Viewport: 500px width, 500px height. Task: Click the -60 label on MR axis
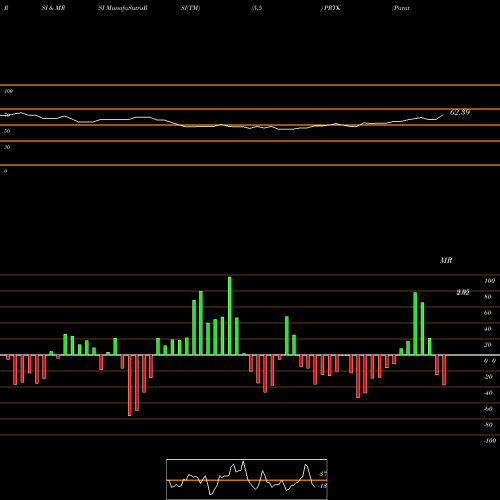click(x=488, y=409)
